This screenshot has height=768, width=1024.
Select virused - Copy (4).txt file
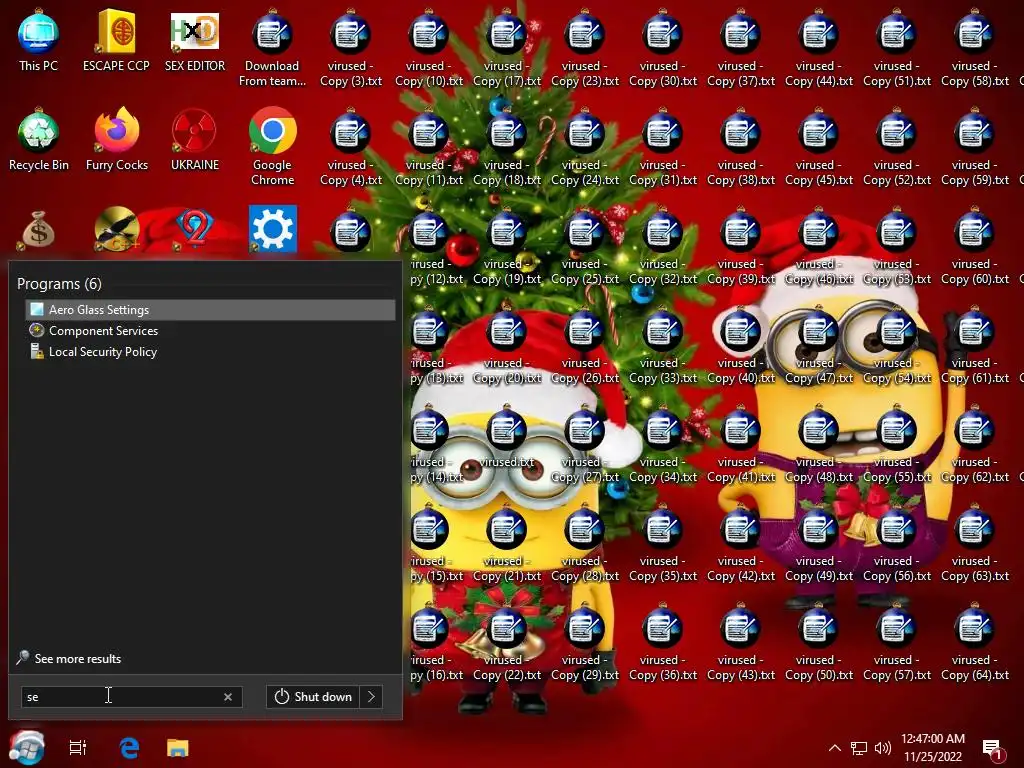tap(351, 147)
